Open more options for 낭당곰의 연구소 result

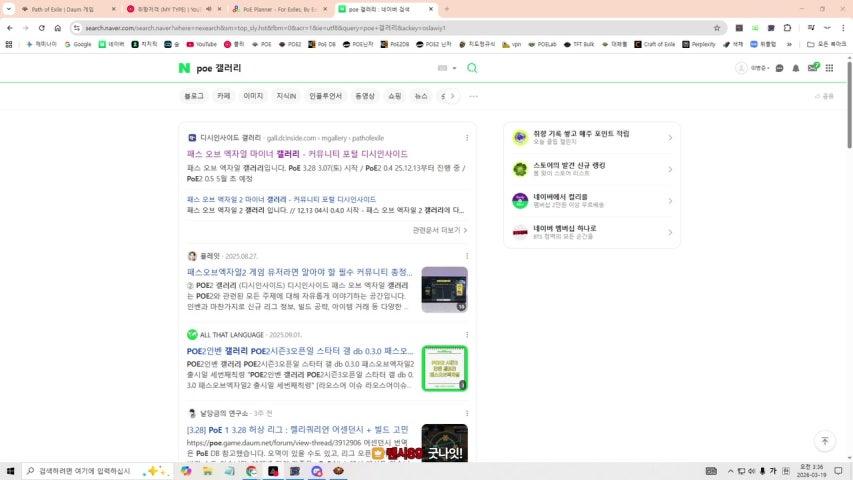(x=467, y=414)
